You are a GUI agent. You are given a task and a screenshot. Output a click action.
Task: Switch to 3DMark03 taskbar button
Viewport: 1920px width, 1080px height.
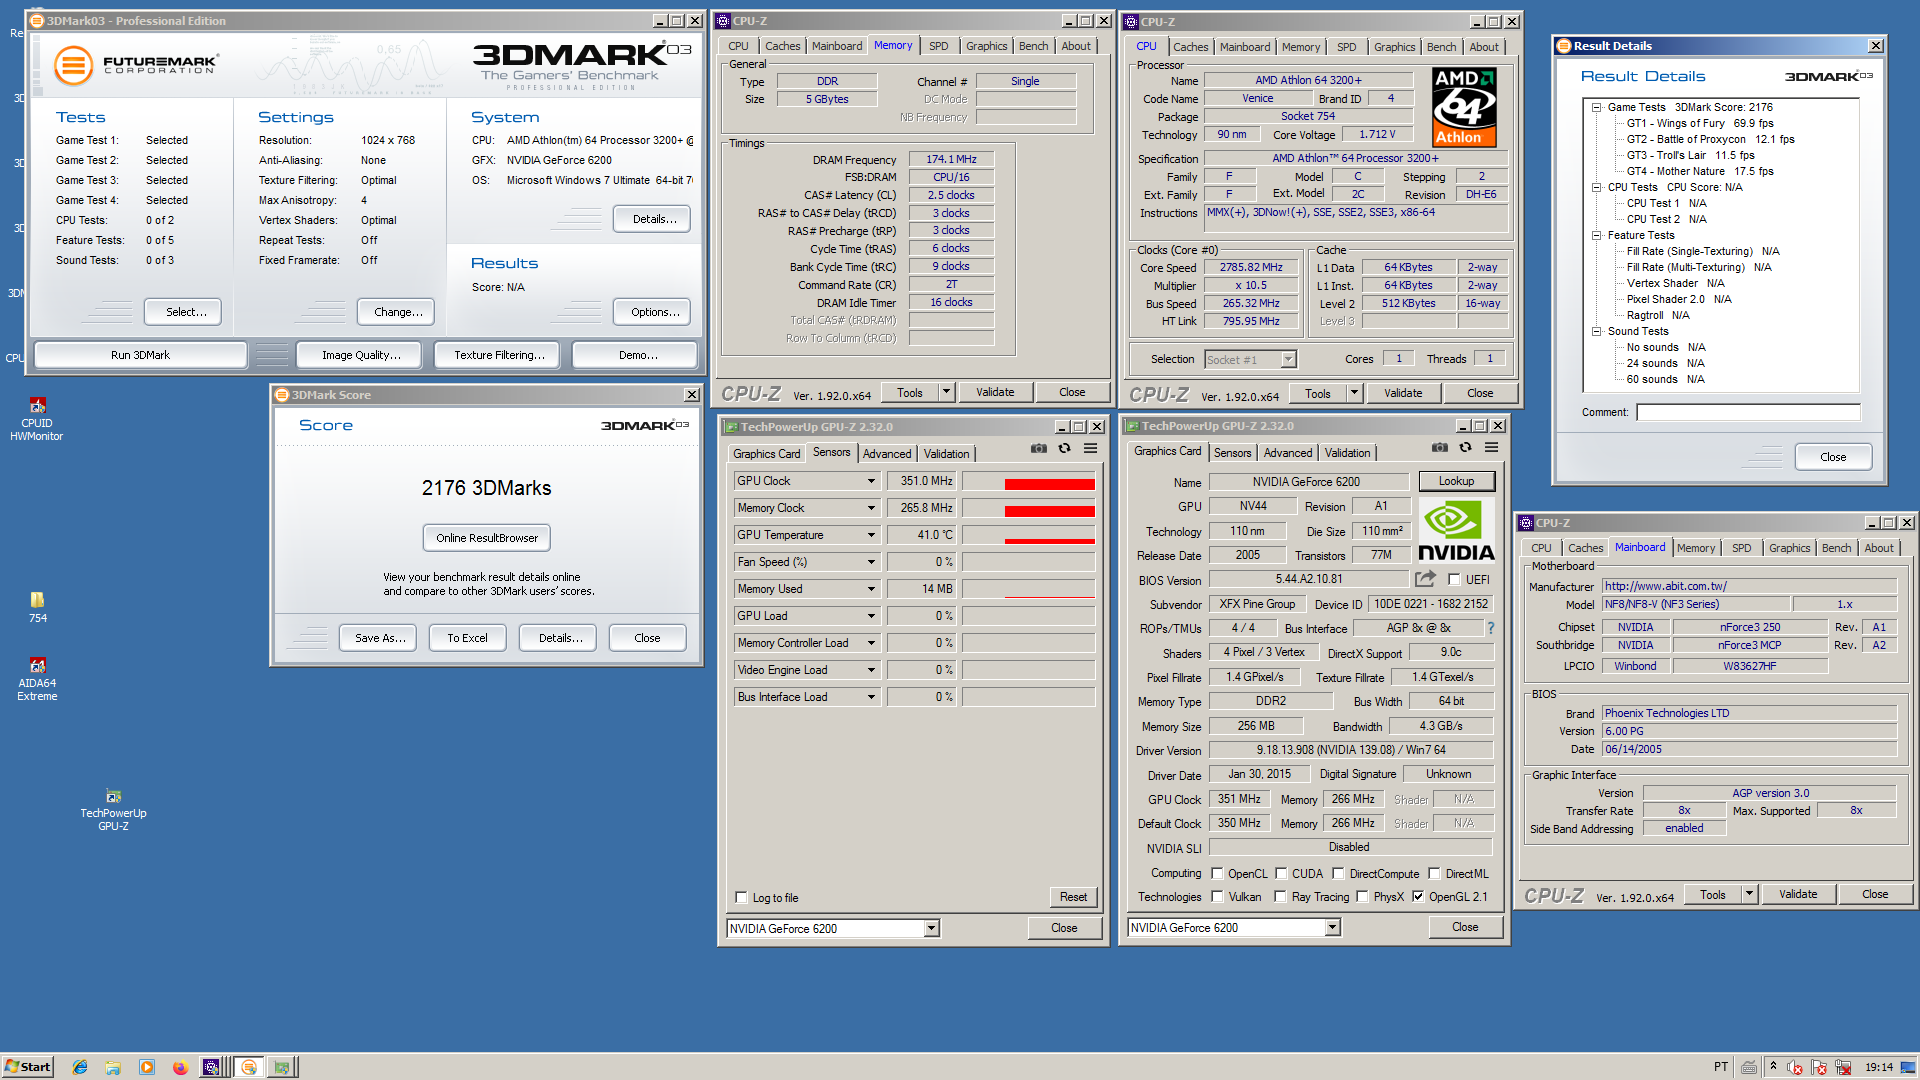pos(250,1067)
